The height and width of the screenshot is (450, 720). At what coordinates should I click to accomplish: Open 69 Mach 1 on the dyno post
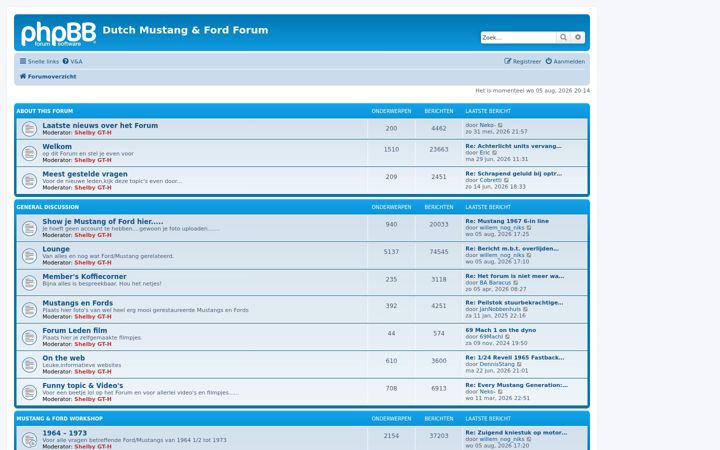501,330
